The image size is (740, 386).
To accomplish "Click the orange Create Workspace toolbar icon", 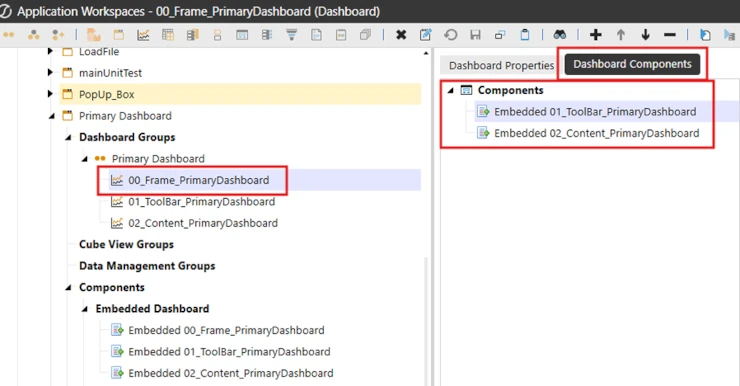I will (x=94, y=35).
